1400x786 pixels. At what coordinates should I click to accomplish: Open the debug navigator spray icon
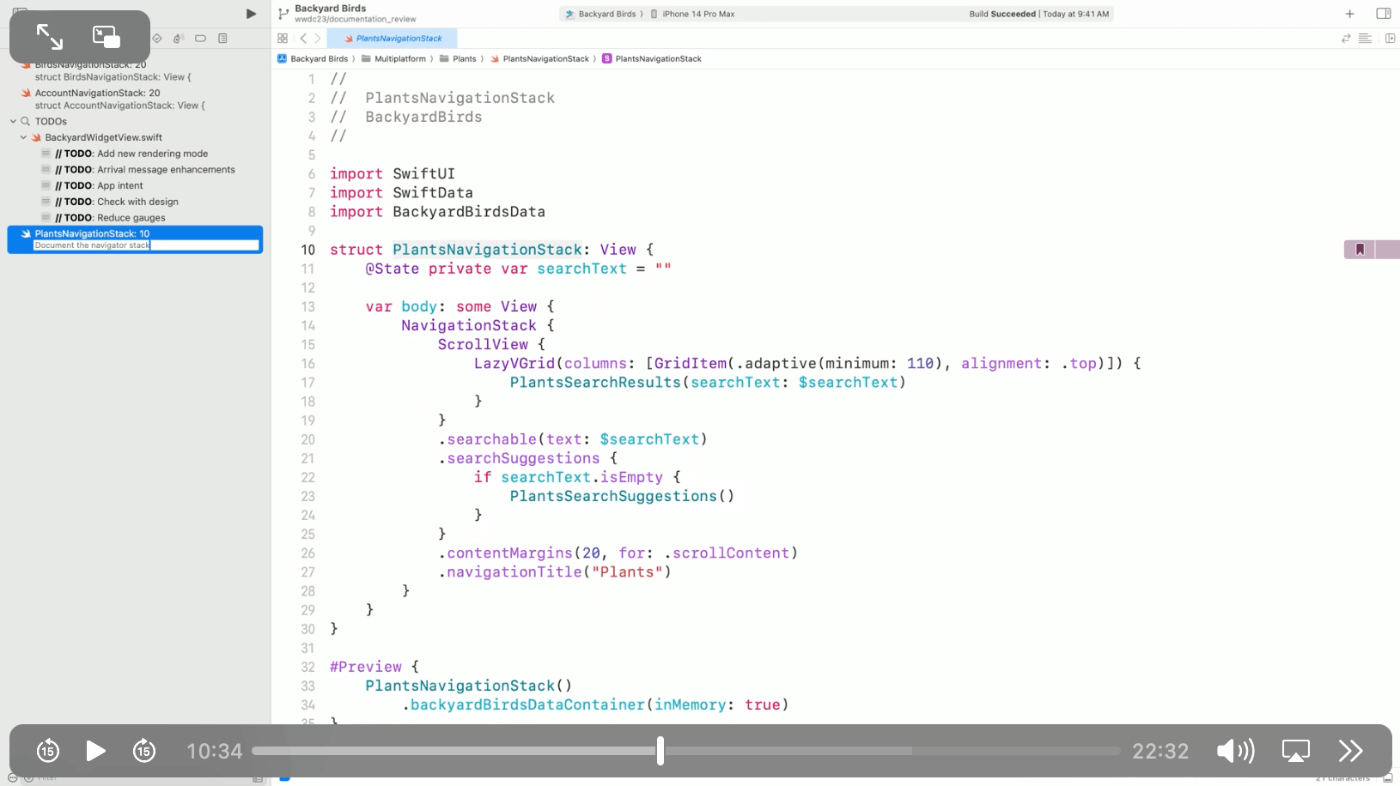178,38
